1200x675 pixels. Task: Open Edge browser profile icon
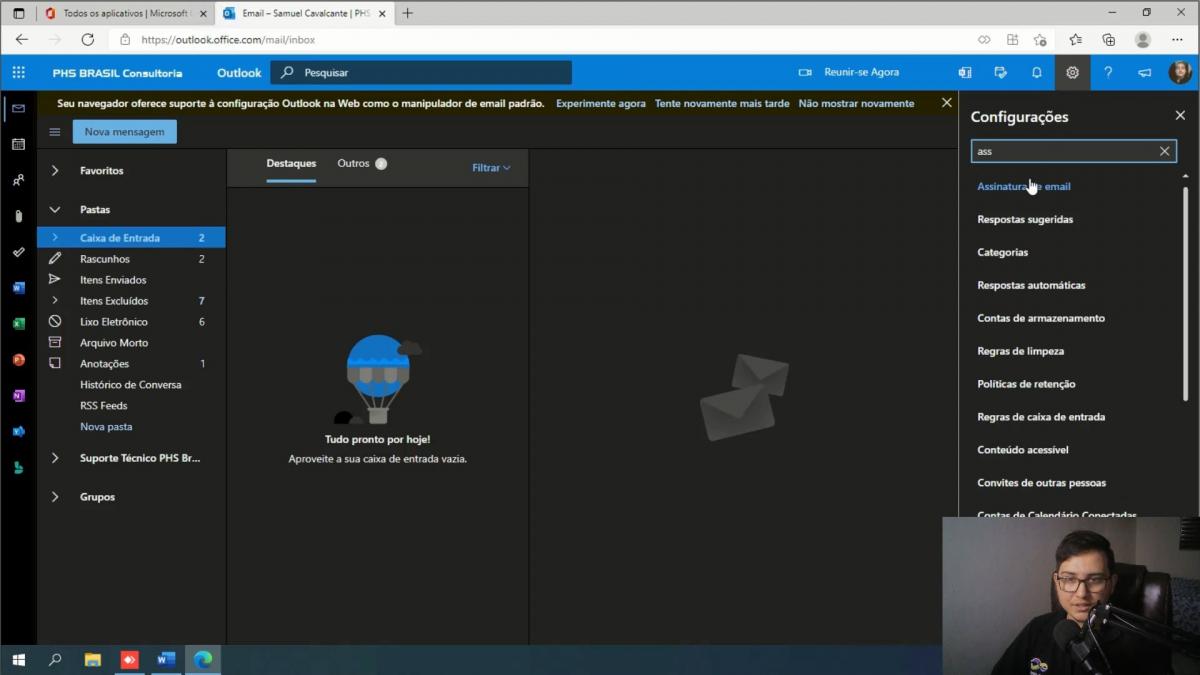[x=1142, y=40]
